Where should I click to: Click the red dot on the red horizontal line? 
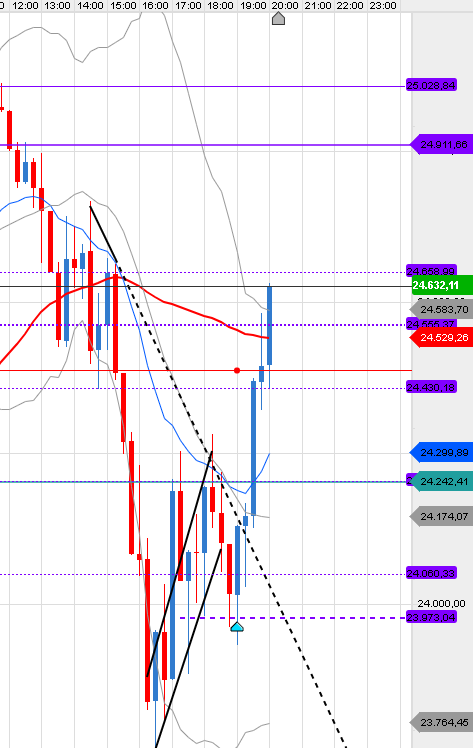237,370
